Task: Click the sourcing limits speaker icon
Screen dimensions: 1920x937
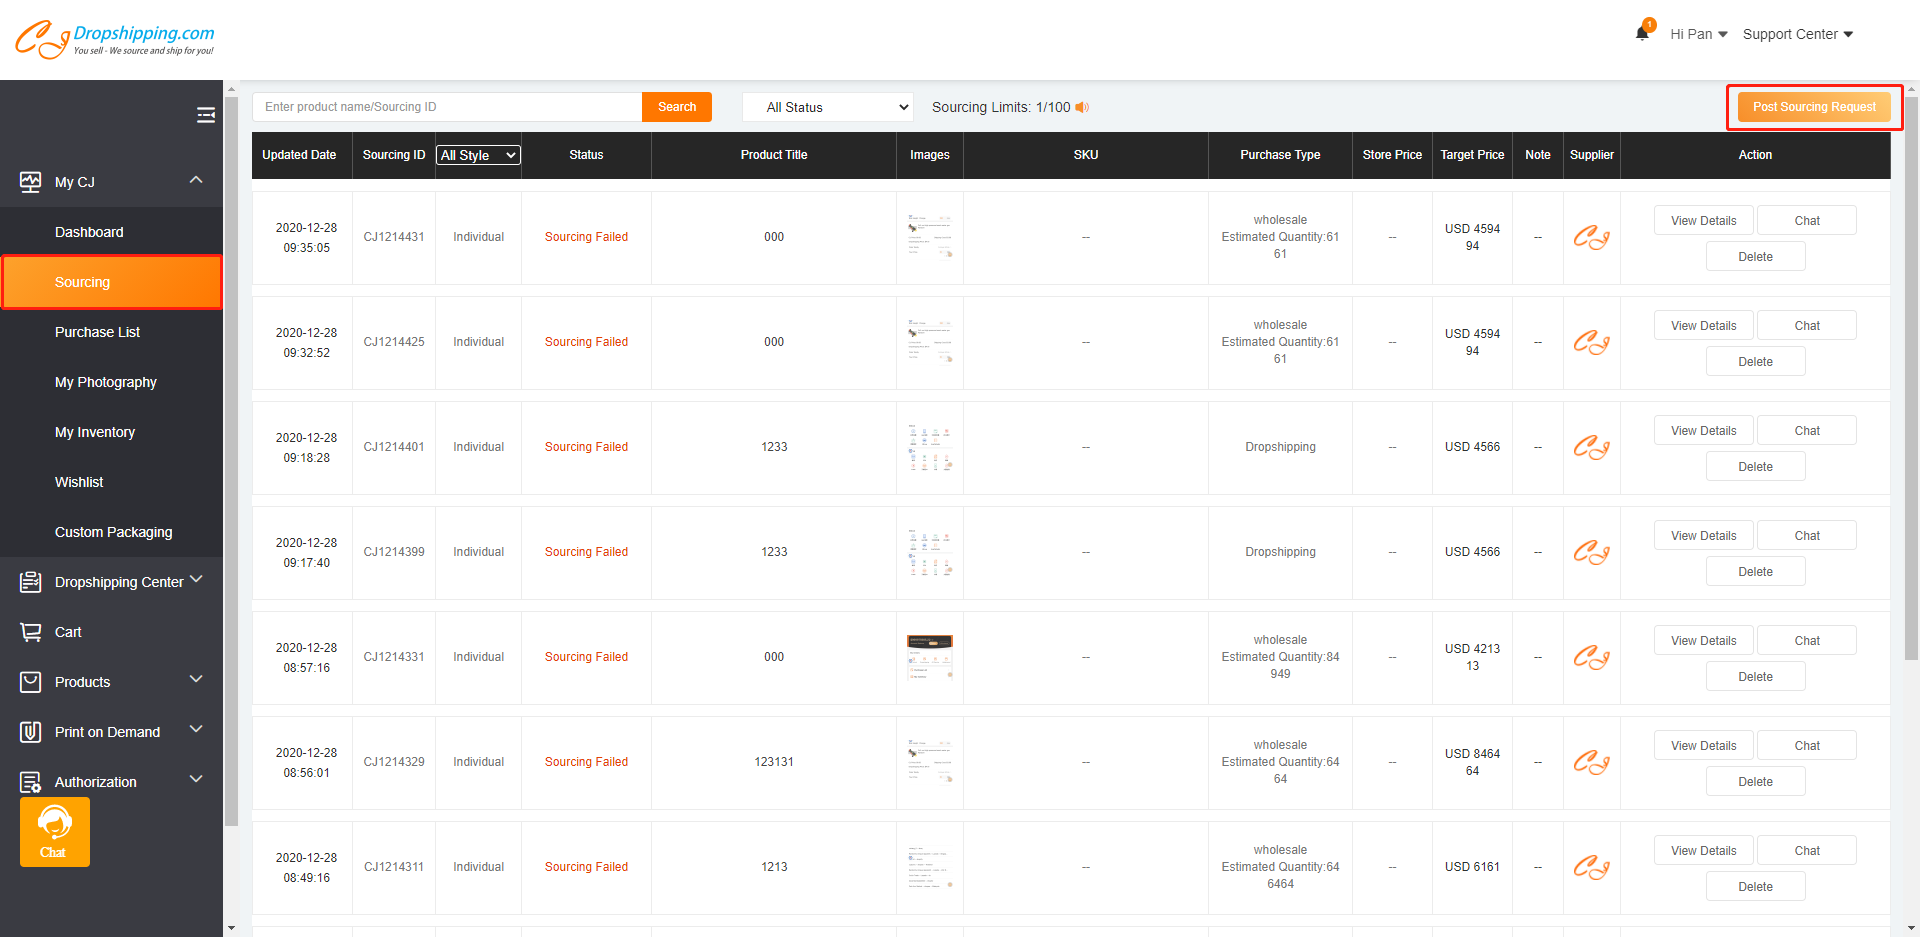Action: coord(1082,107)
